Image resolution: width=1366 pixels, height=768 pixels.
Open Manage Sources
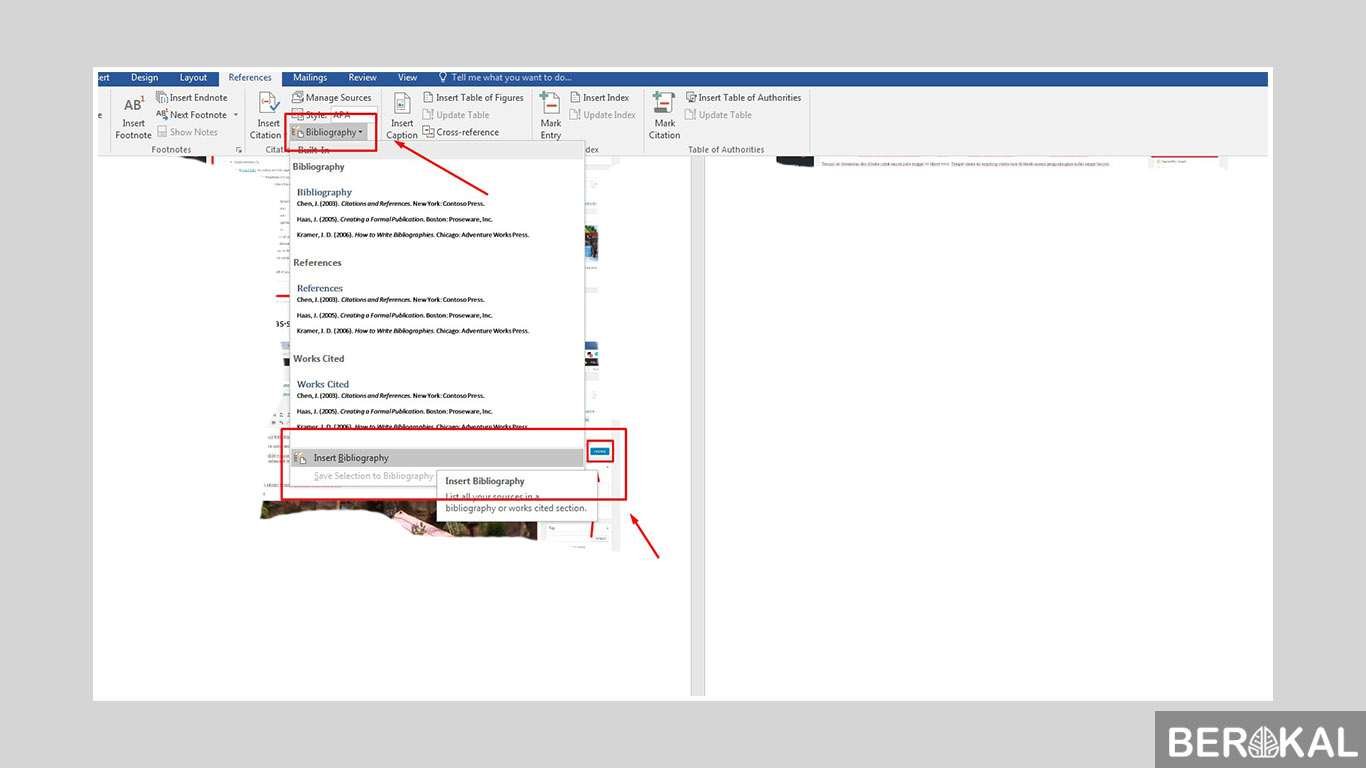click(332, 97)
